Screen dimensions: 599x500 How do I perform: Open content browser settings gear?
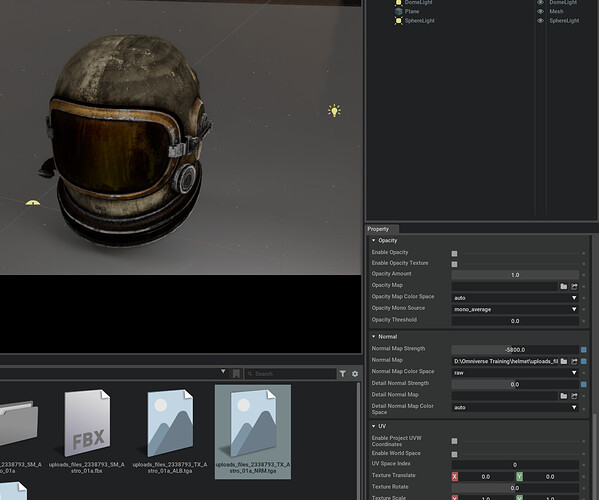click(x=355, y=374)
